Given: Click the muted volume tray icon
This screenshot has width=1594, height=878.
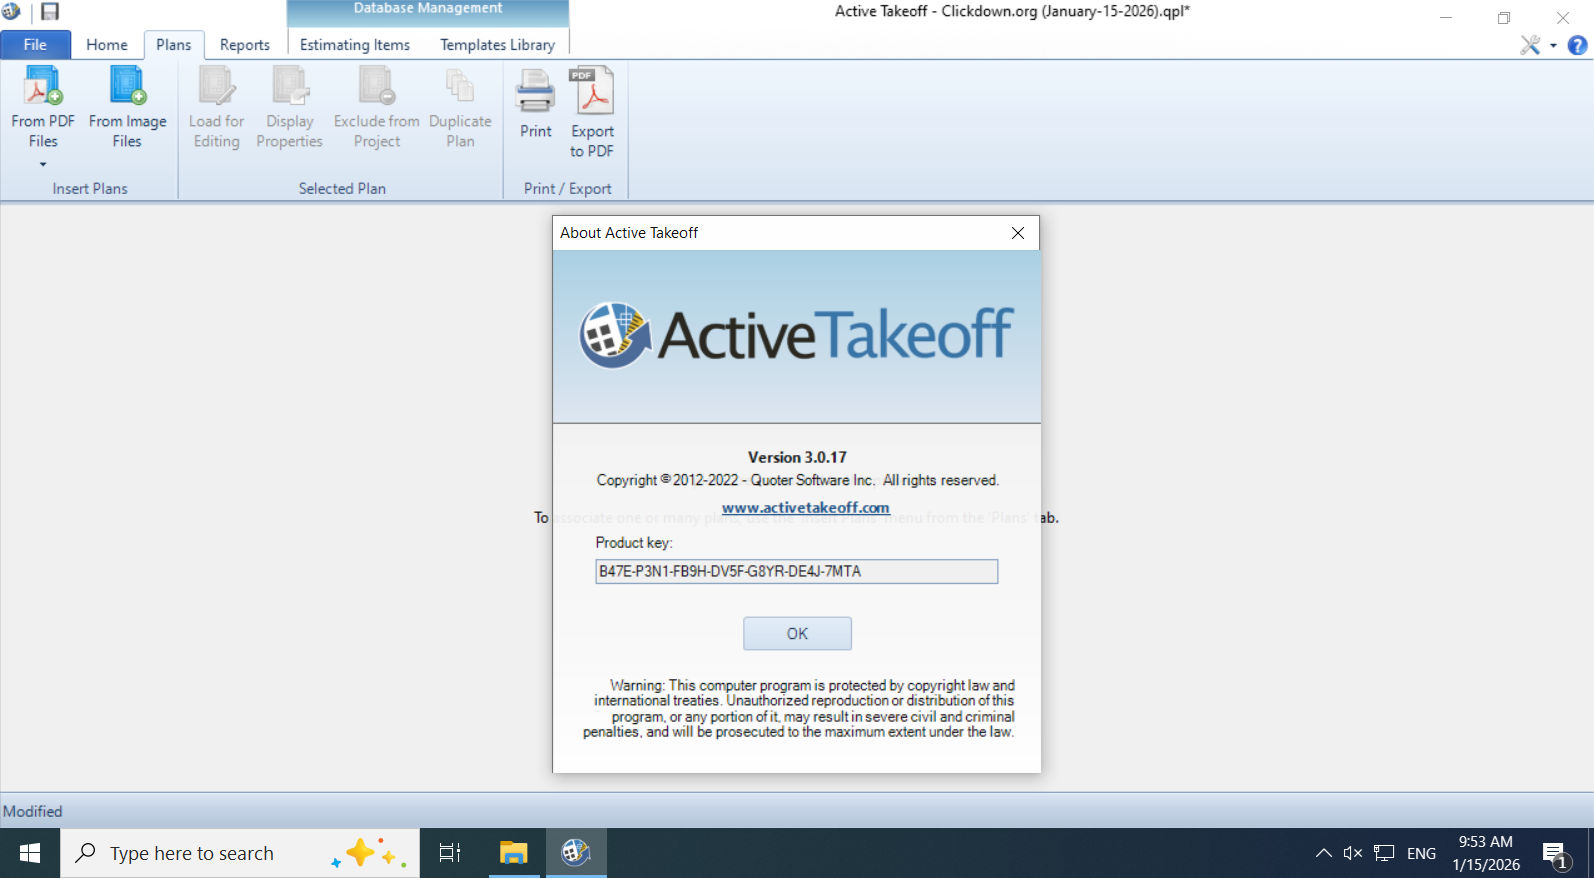Looking at the screenshot, I should point(1353,853).
